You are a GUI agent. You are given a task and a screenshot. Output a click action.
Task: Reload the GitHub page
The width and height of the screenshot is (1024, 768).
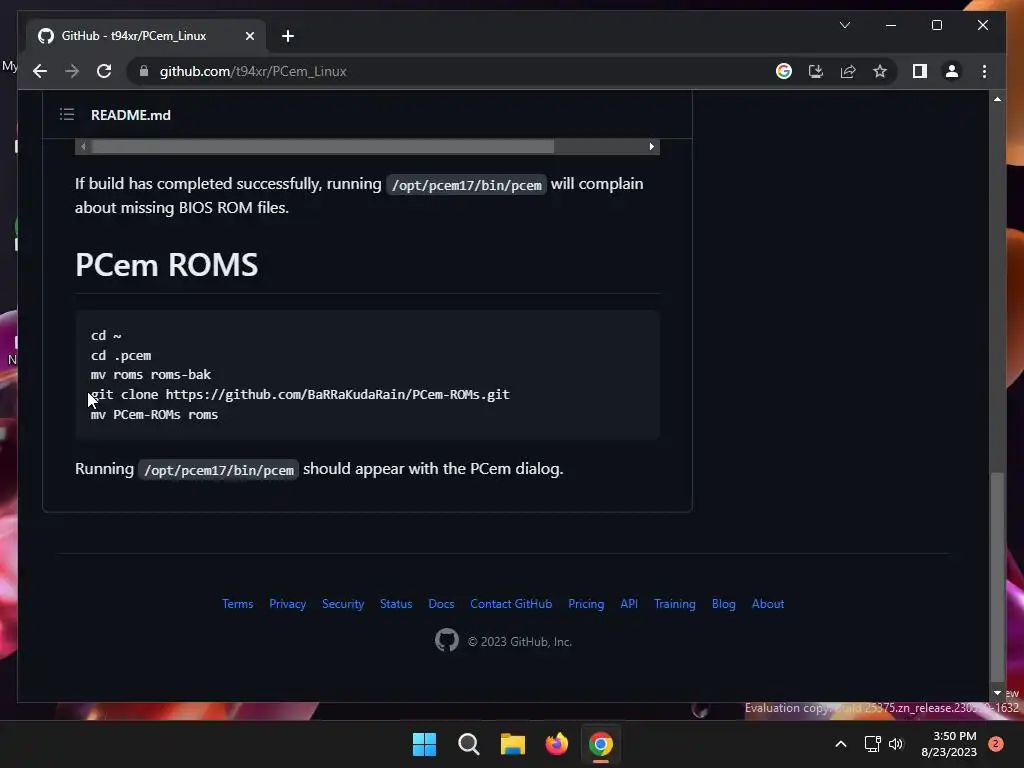(x=104, y=71)
